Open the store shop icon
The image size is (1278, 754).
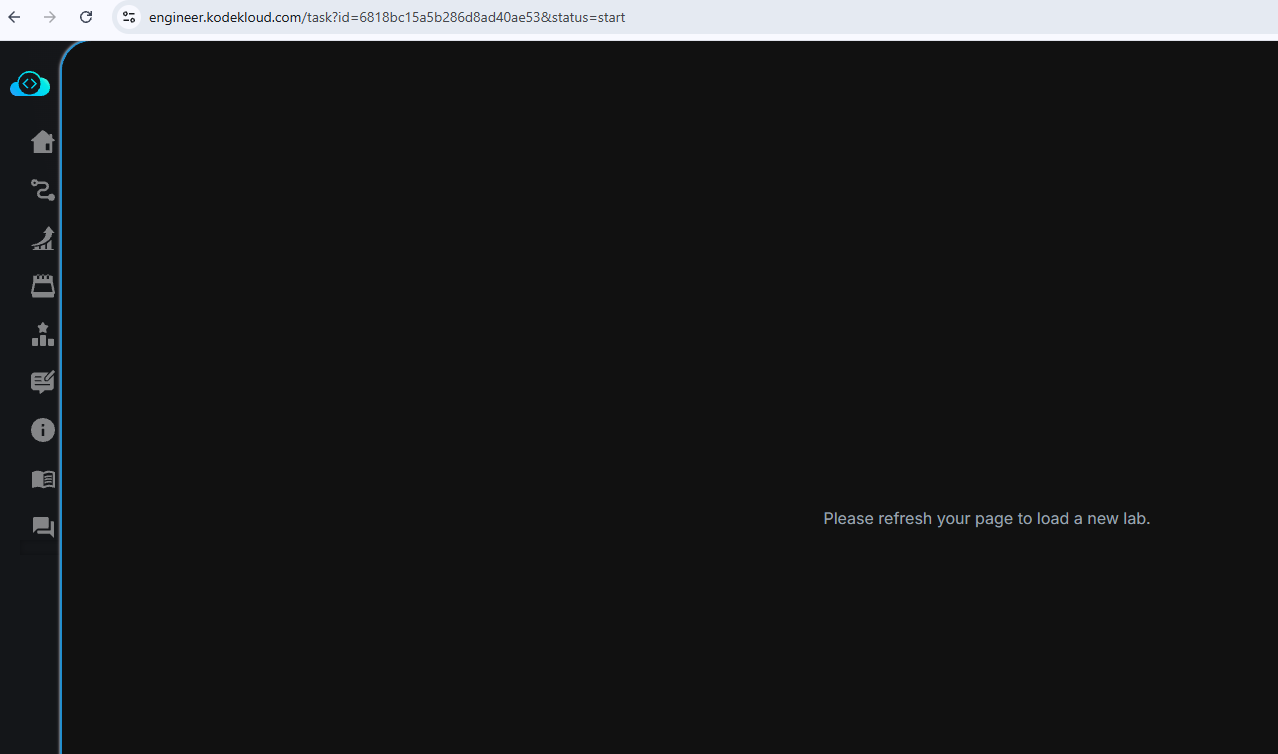(42, 287)
